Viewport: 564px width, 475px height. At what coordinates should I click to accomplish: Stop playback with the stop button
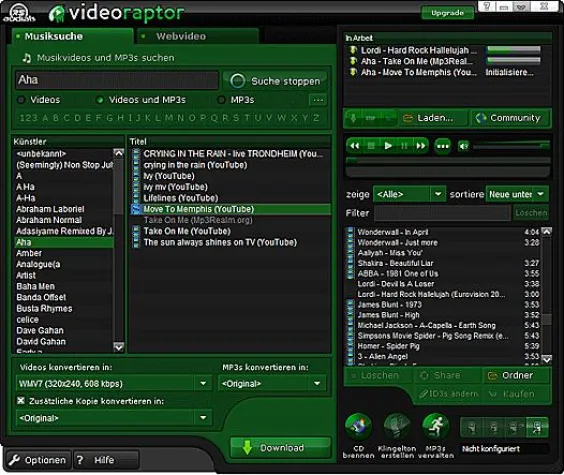pyautogui.click(x=371, y=146)
